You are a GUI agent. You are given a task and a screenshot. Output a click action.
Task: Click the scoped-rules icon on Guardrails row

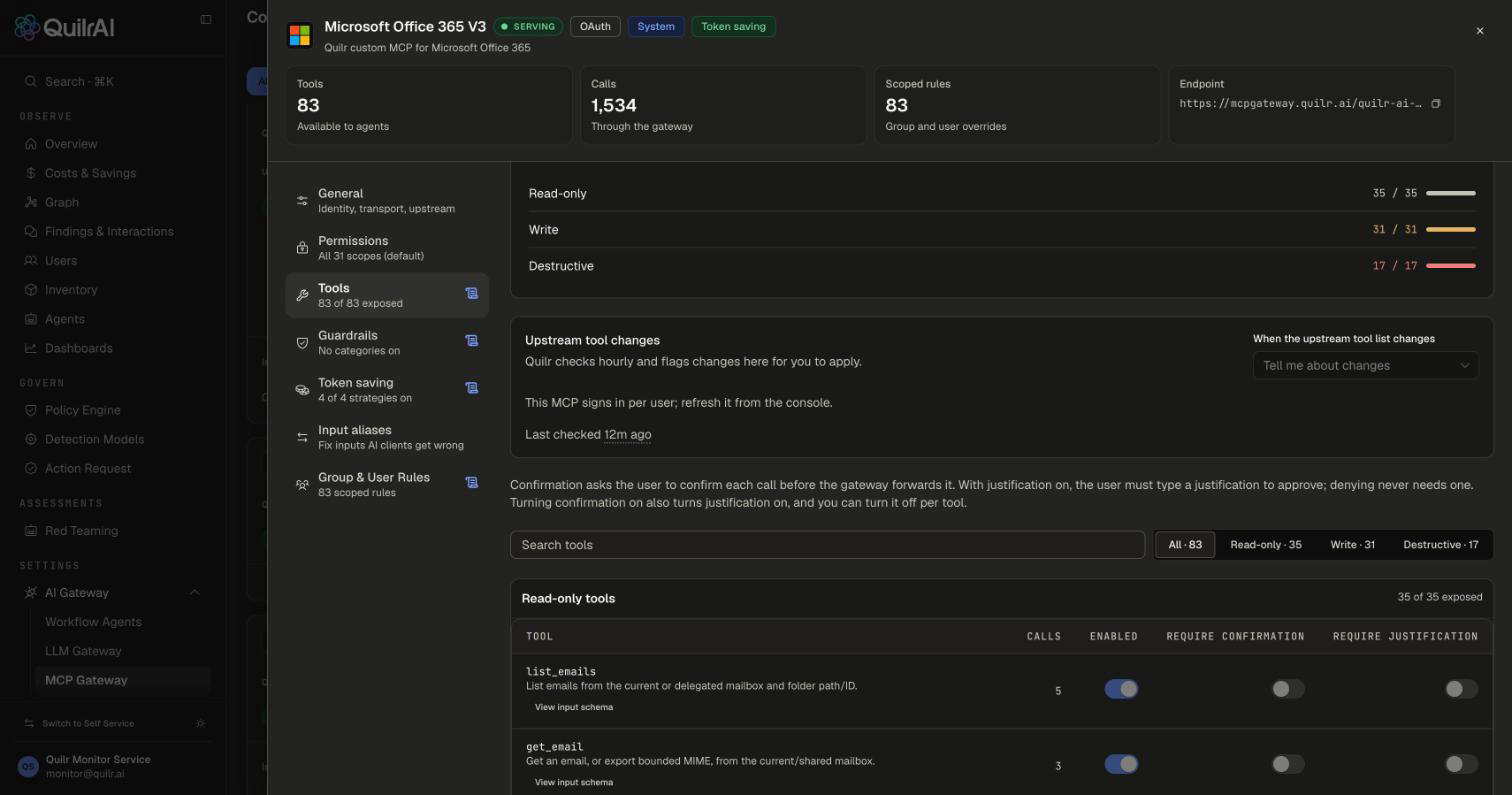[471, 340]
